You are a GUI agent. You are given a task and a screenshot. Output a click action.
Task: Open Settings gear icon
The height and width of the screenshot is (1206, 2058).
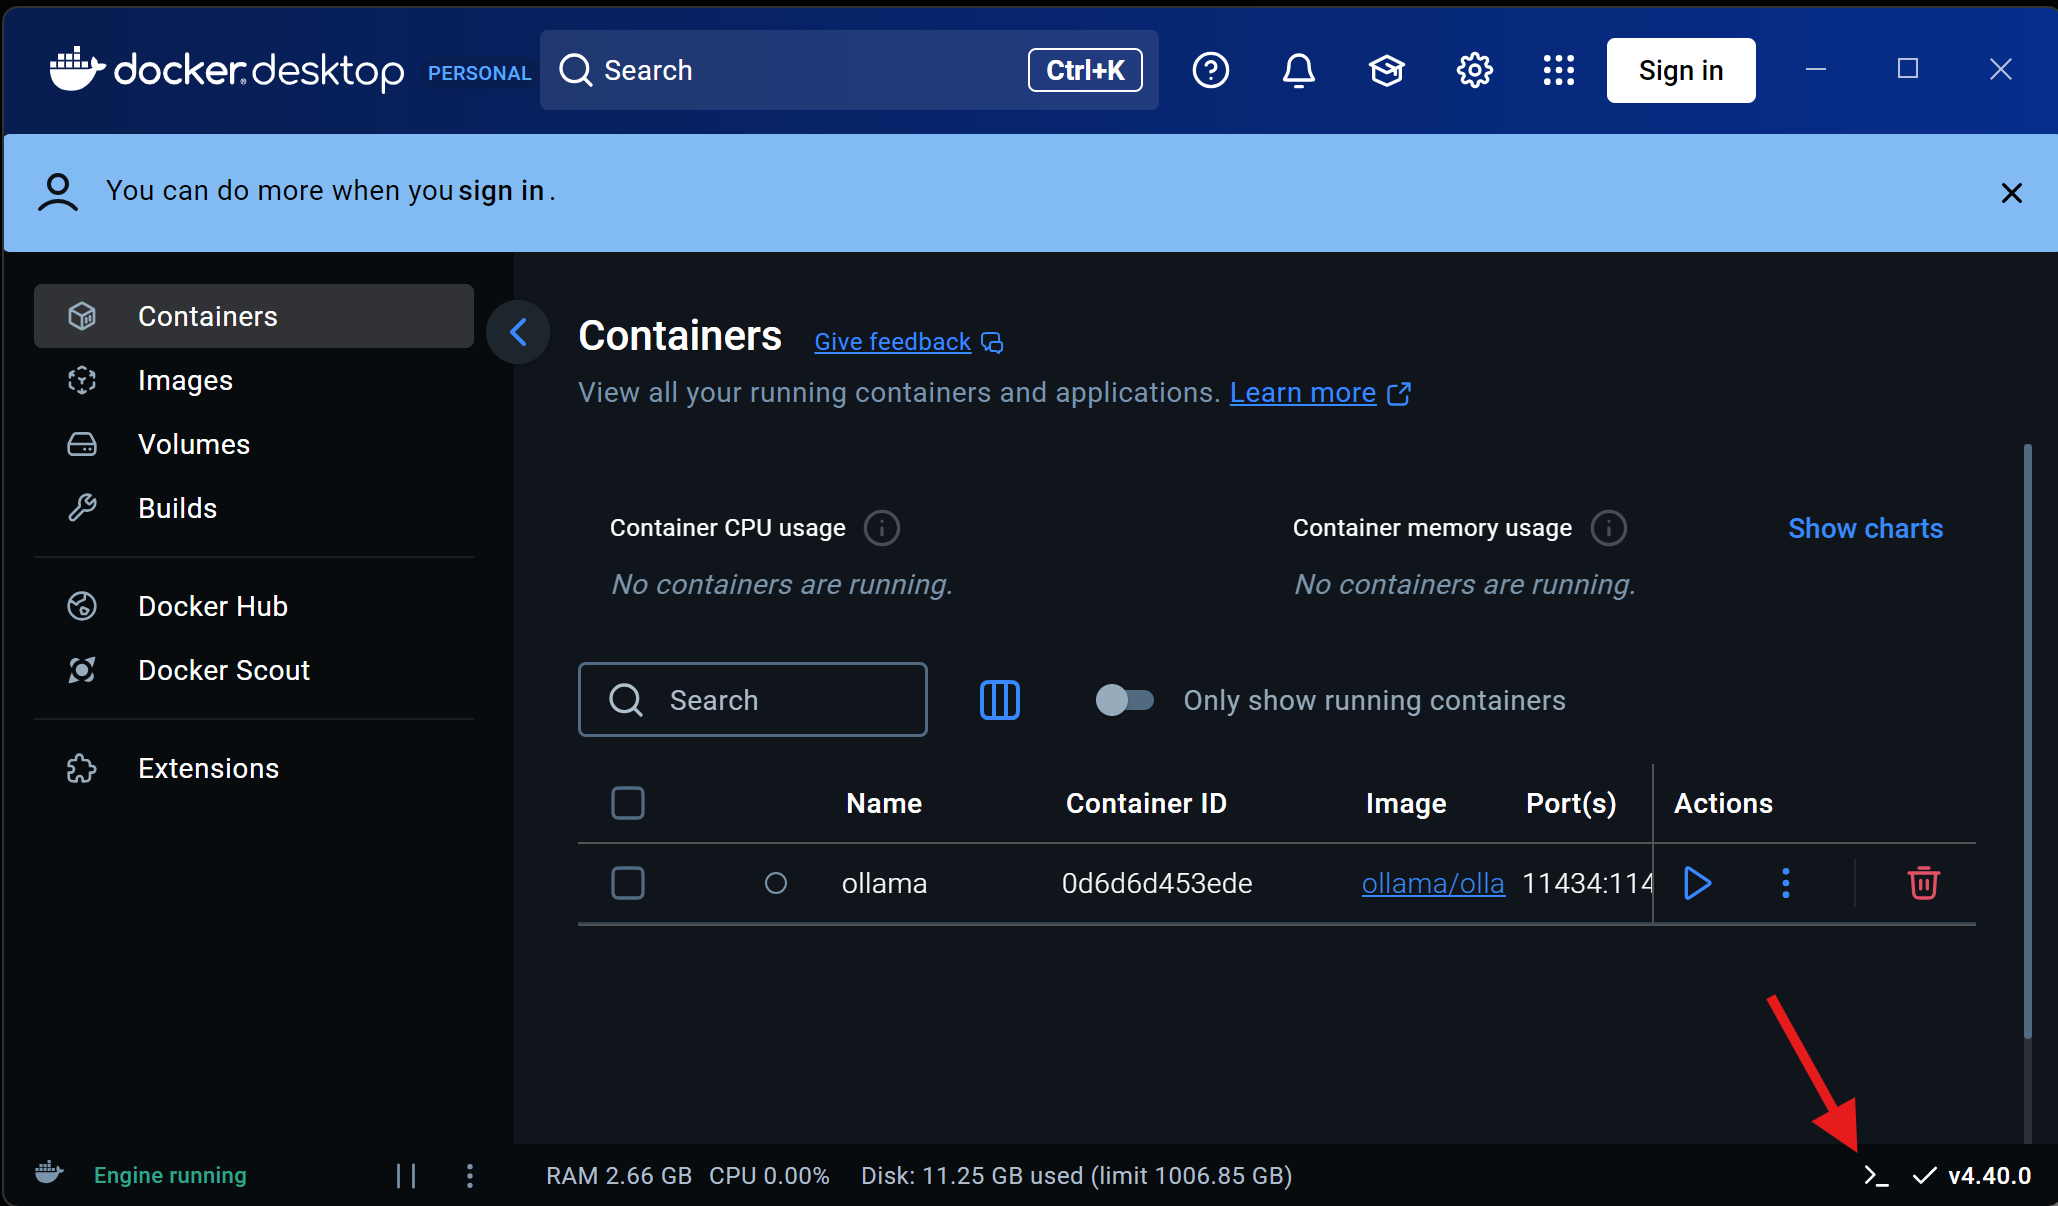click(x=1474, y=70)
